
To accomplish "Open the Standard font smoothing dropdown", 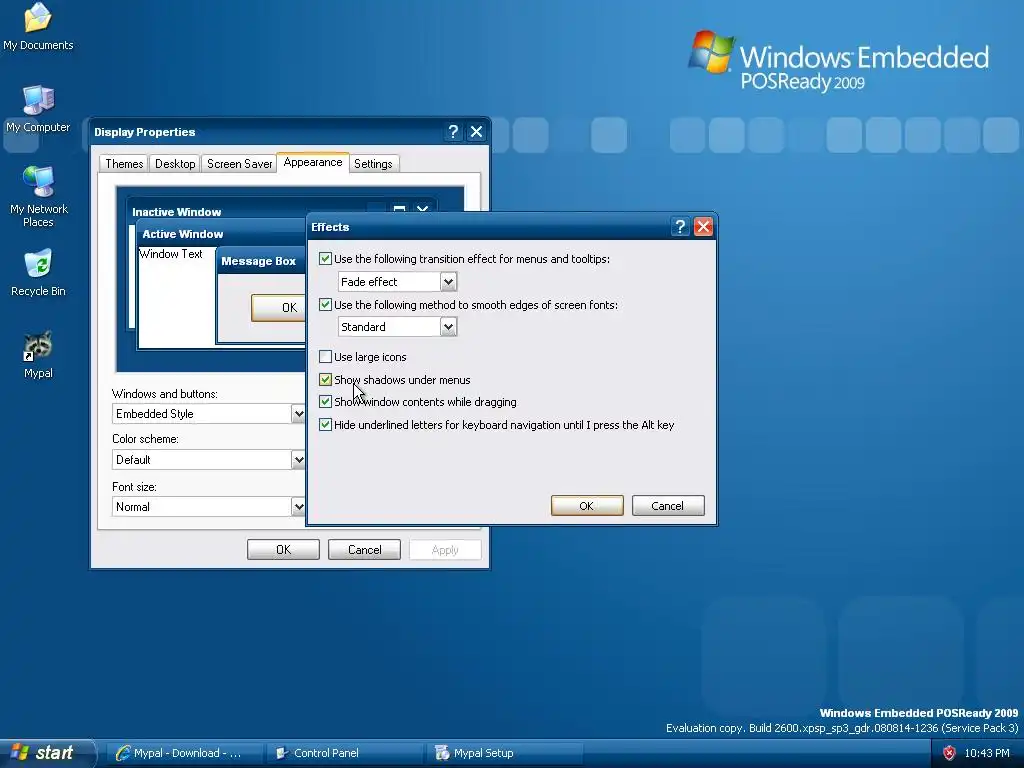I will pyautogui.click(x=397, y=327).
